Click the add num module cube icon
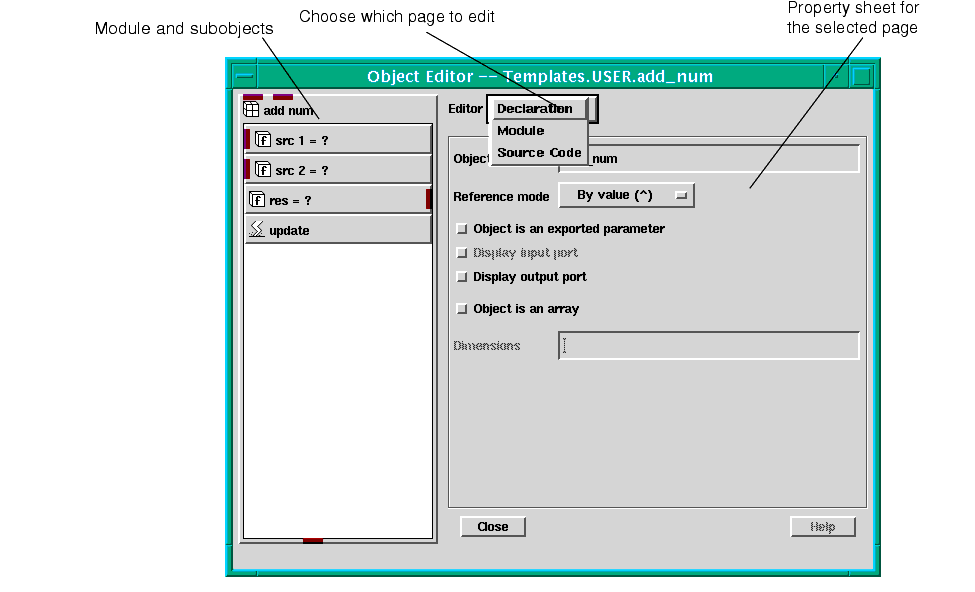This screenshot has height=592, width=975. (252, 110)
